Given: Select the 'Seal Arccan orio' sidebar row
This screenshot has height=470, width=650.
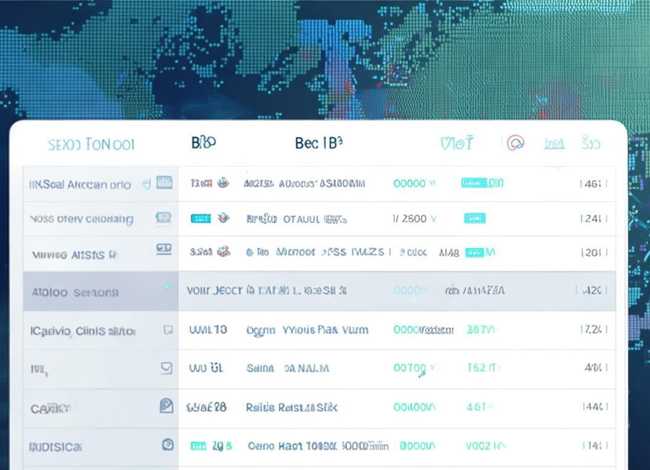Looking at the screenshot, I should (x=101, y=184).
